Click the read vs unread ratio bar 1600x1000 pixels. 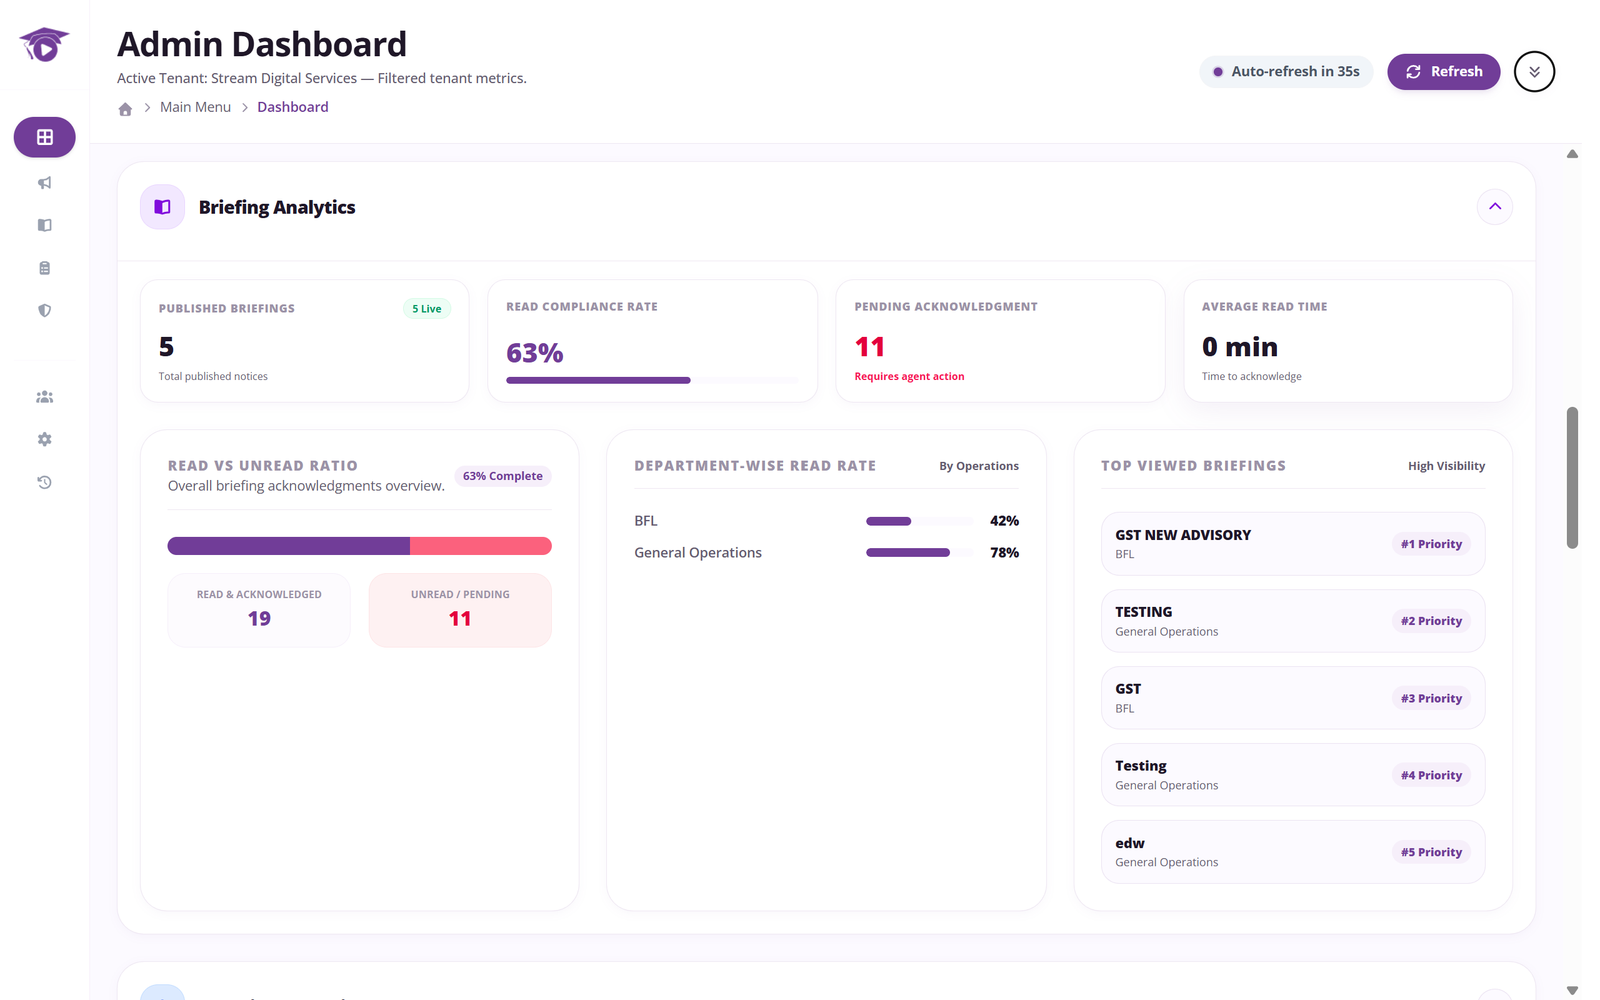360,546
